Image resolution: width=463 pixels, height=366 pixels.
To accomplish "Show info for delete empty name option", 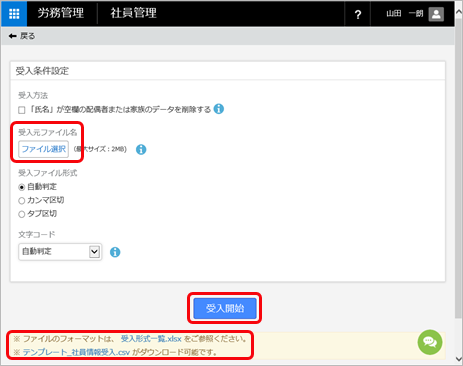I will click(219, 109).
